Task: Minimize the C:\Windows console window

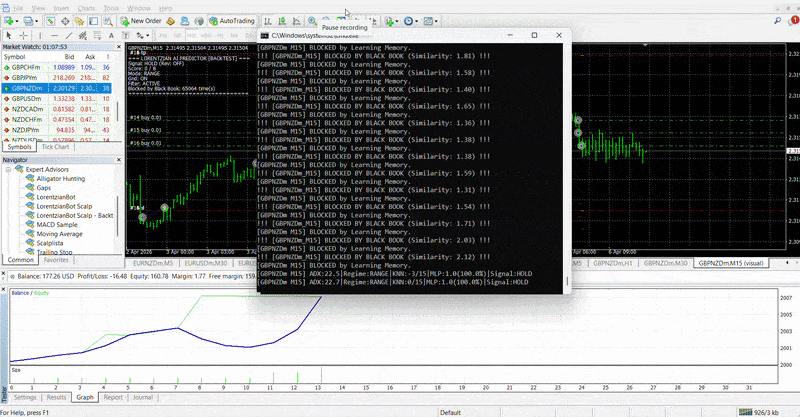Action: pos(510,35)
